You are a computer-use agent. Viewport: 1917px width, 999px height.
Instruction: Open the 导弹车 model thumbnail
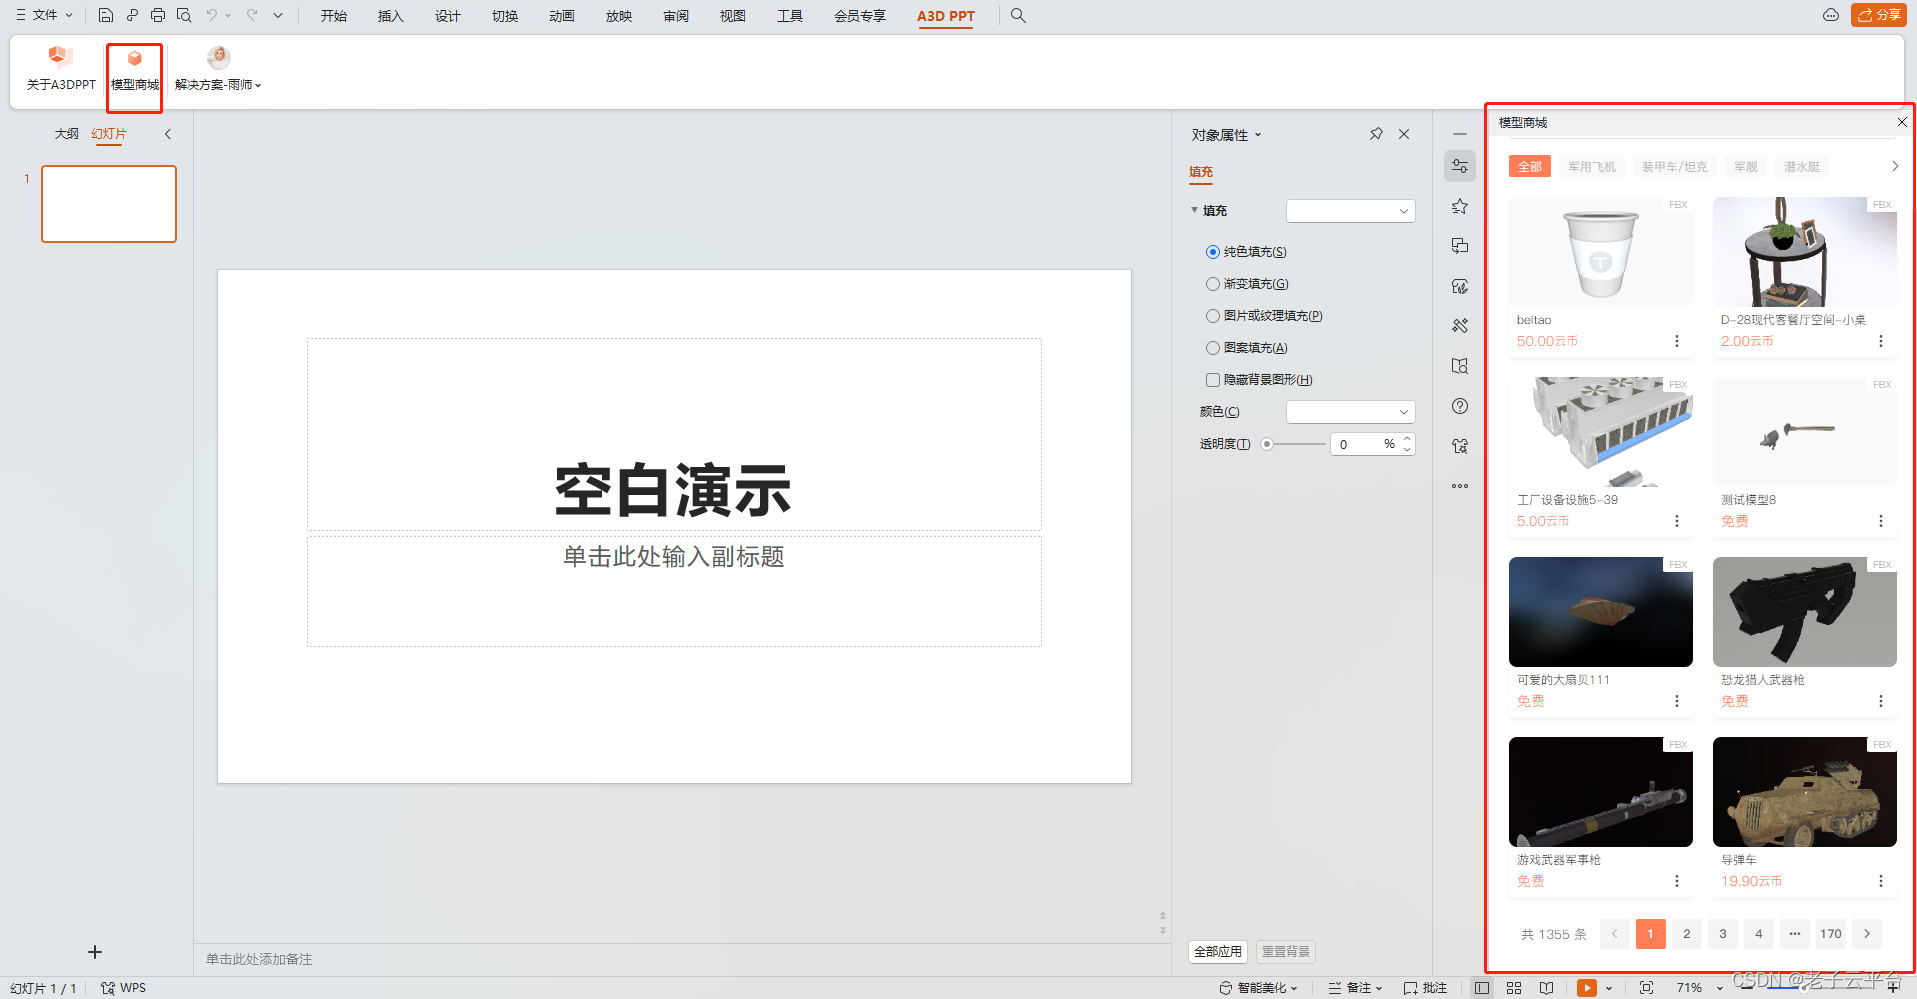[1804, 792]
